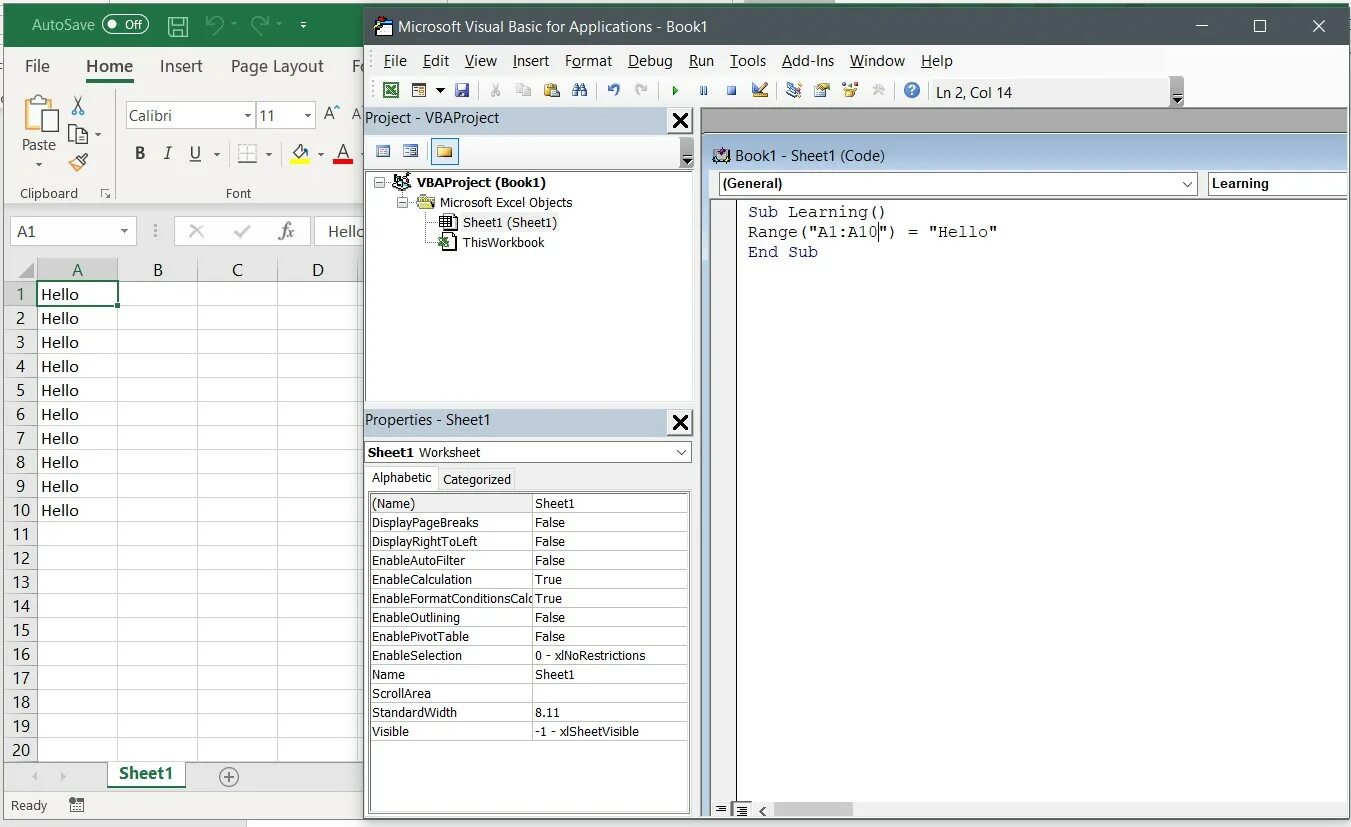
Task: Click StandardWidth property value 8.11
Action: (x=610, y=713)
